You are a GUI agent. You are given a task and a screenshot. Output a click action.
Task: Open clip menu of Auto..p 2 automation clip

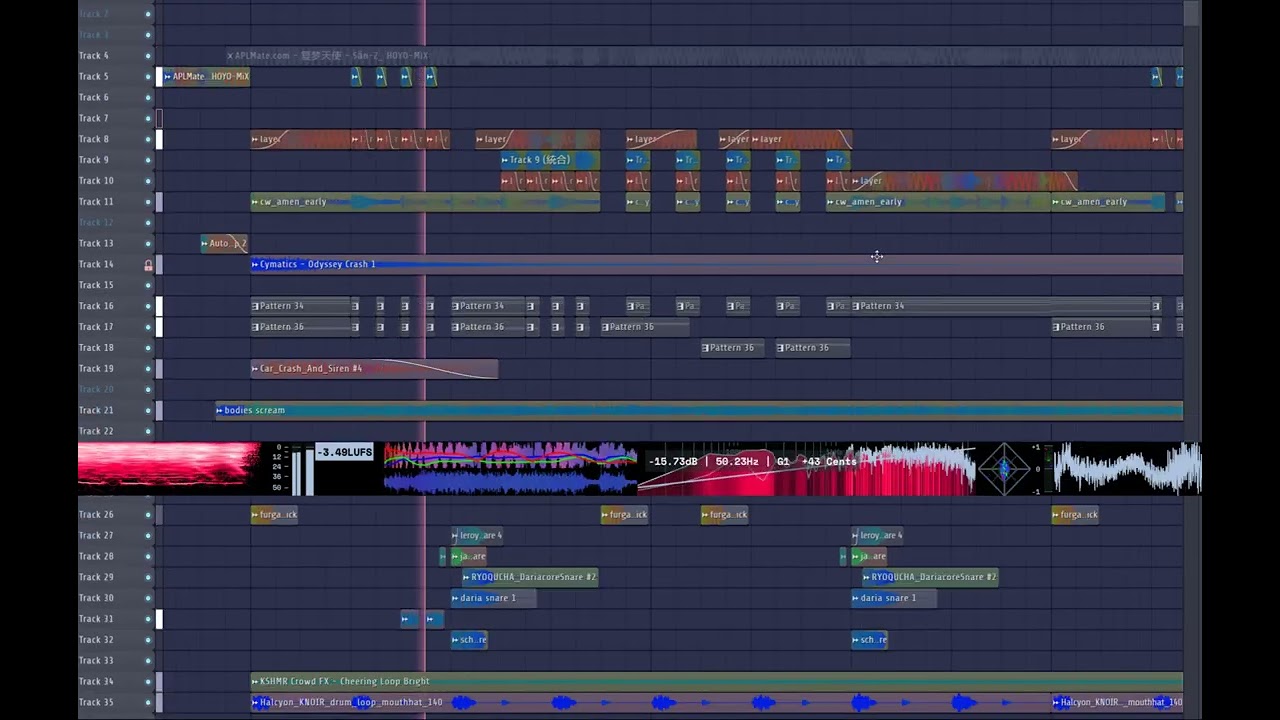click(205, 243)
